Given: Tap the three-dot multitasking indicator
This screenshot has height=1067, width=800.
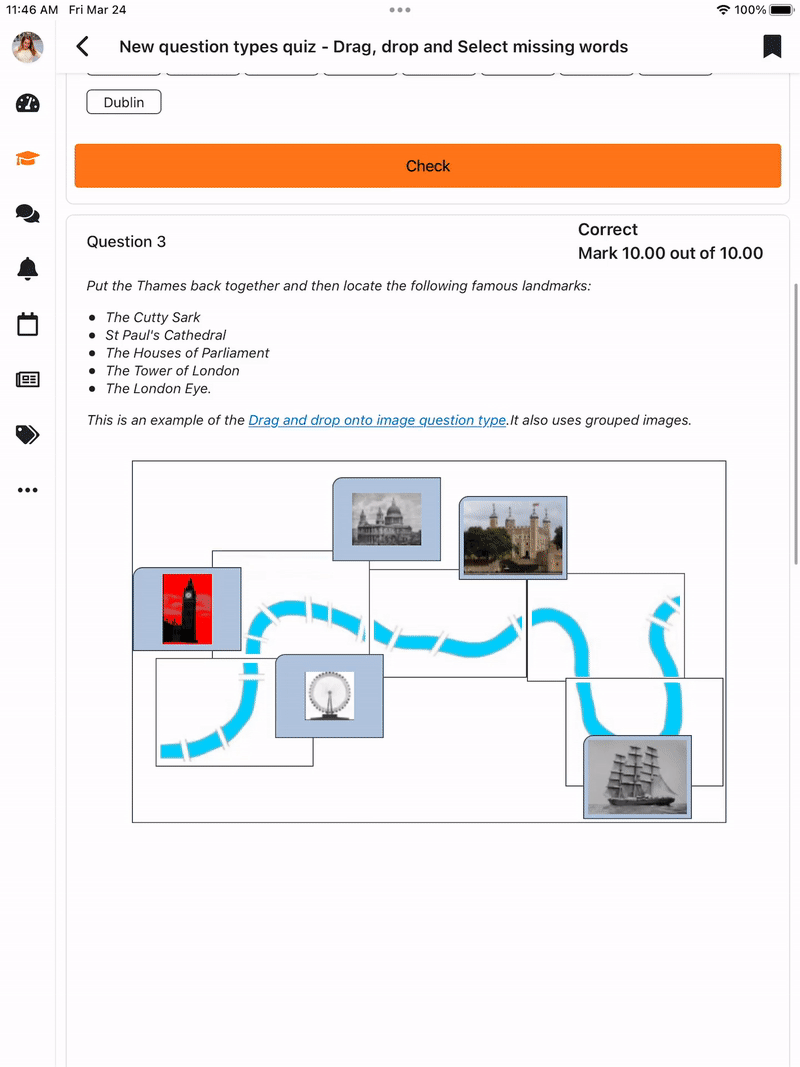Looking at the screenshot, I should pos(400,10).
